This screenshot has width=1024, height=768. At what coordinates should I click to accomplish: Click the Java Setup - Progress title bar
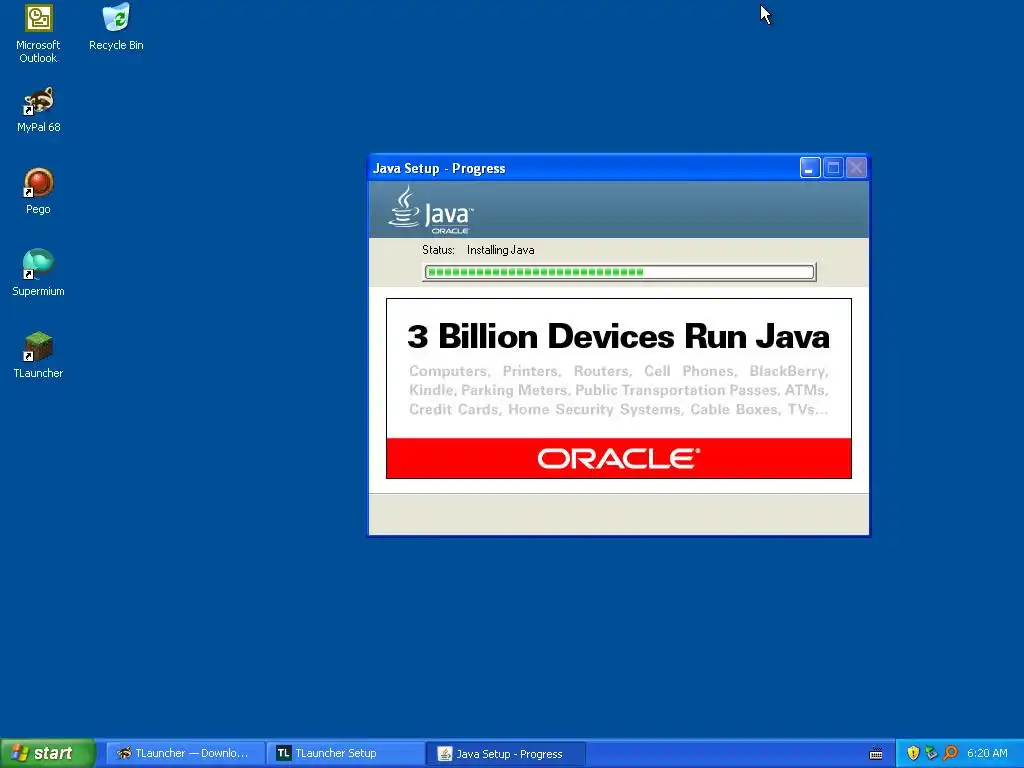pos(584,168)
